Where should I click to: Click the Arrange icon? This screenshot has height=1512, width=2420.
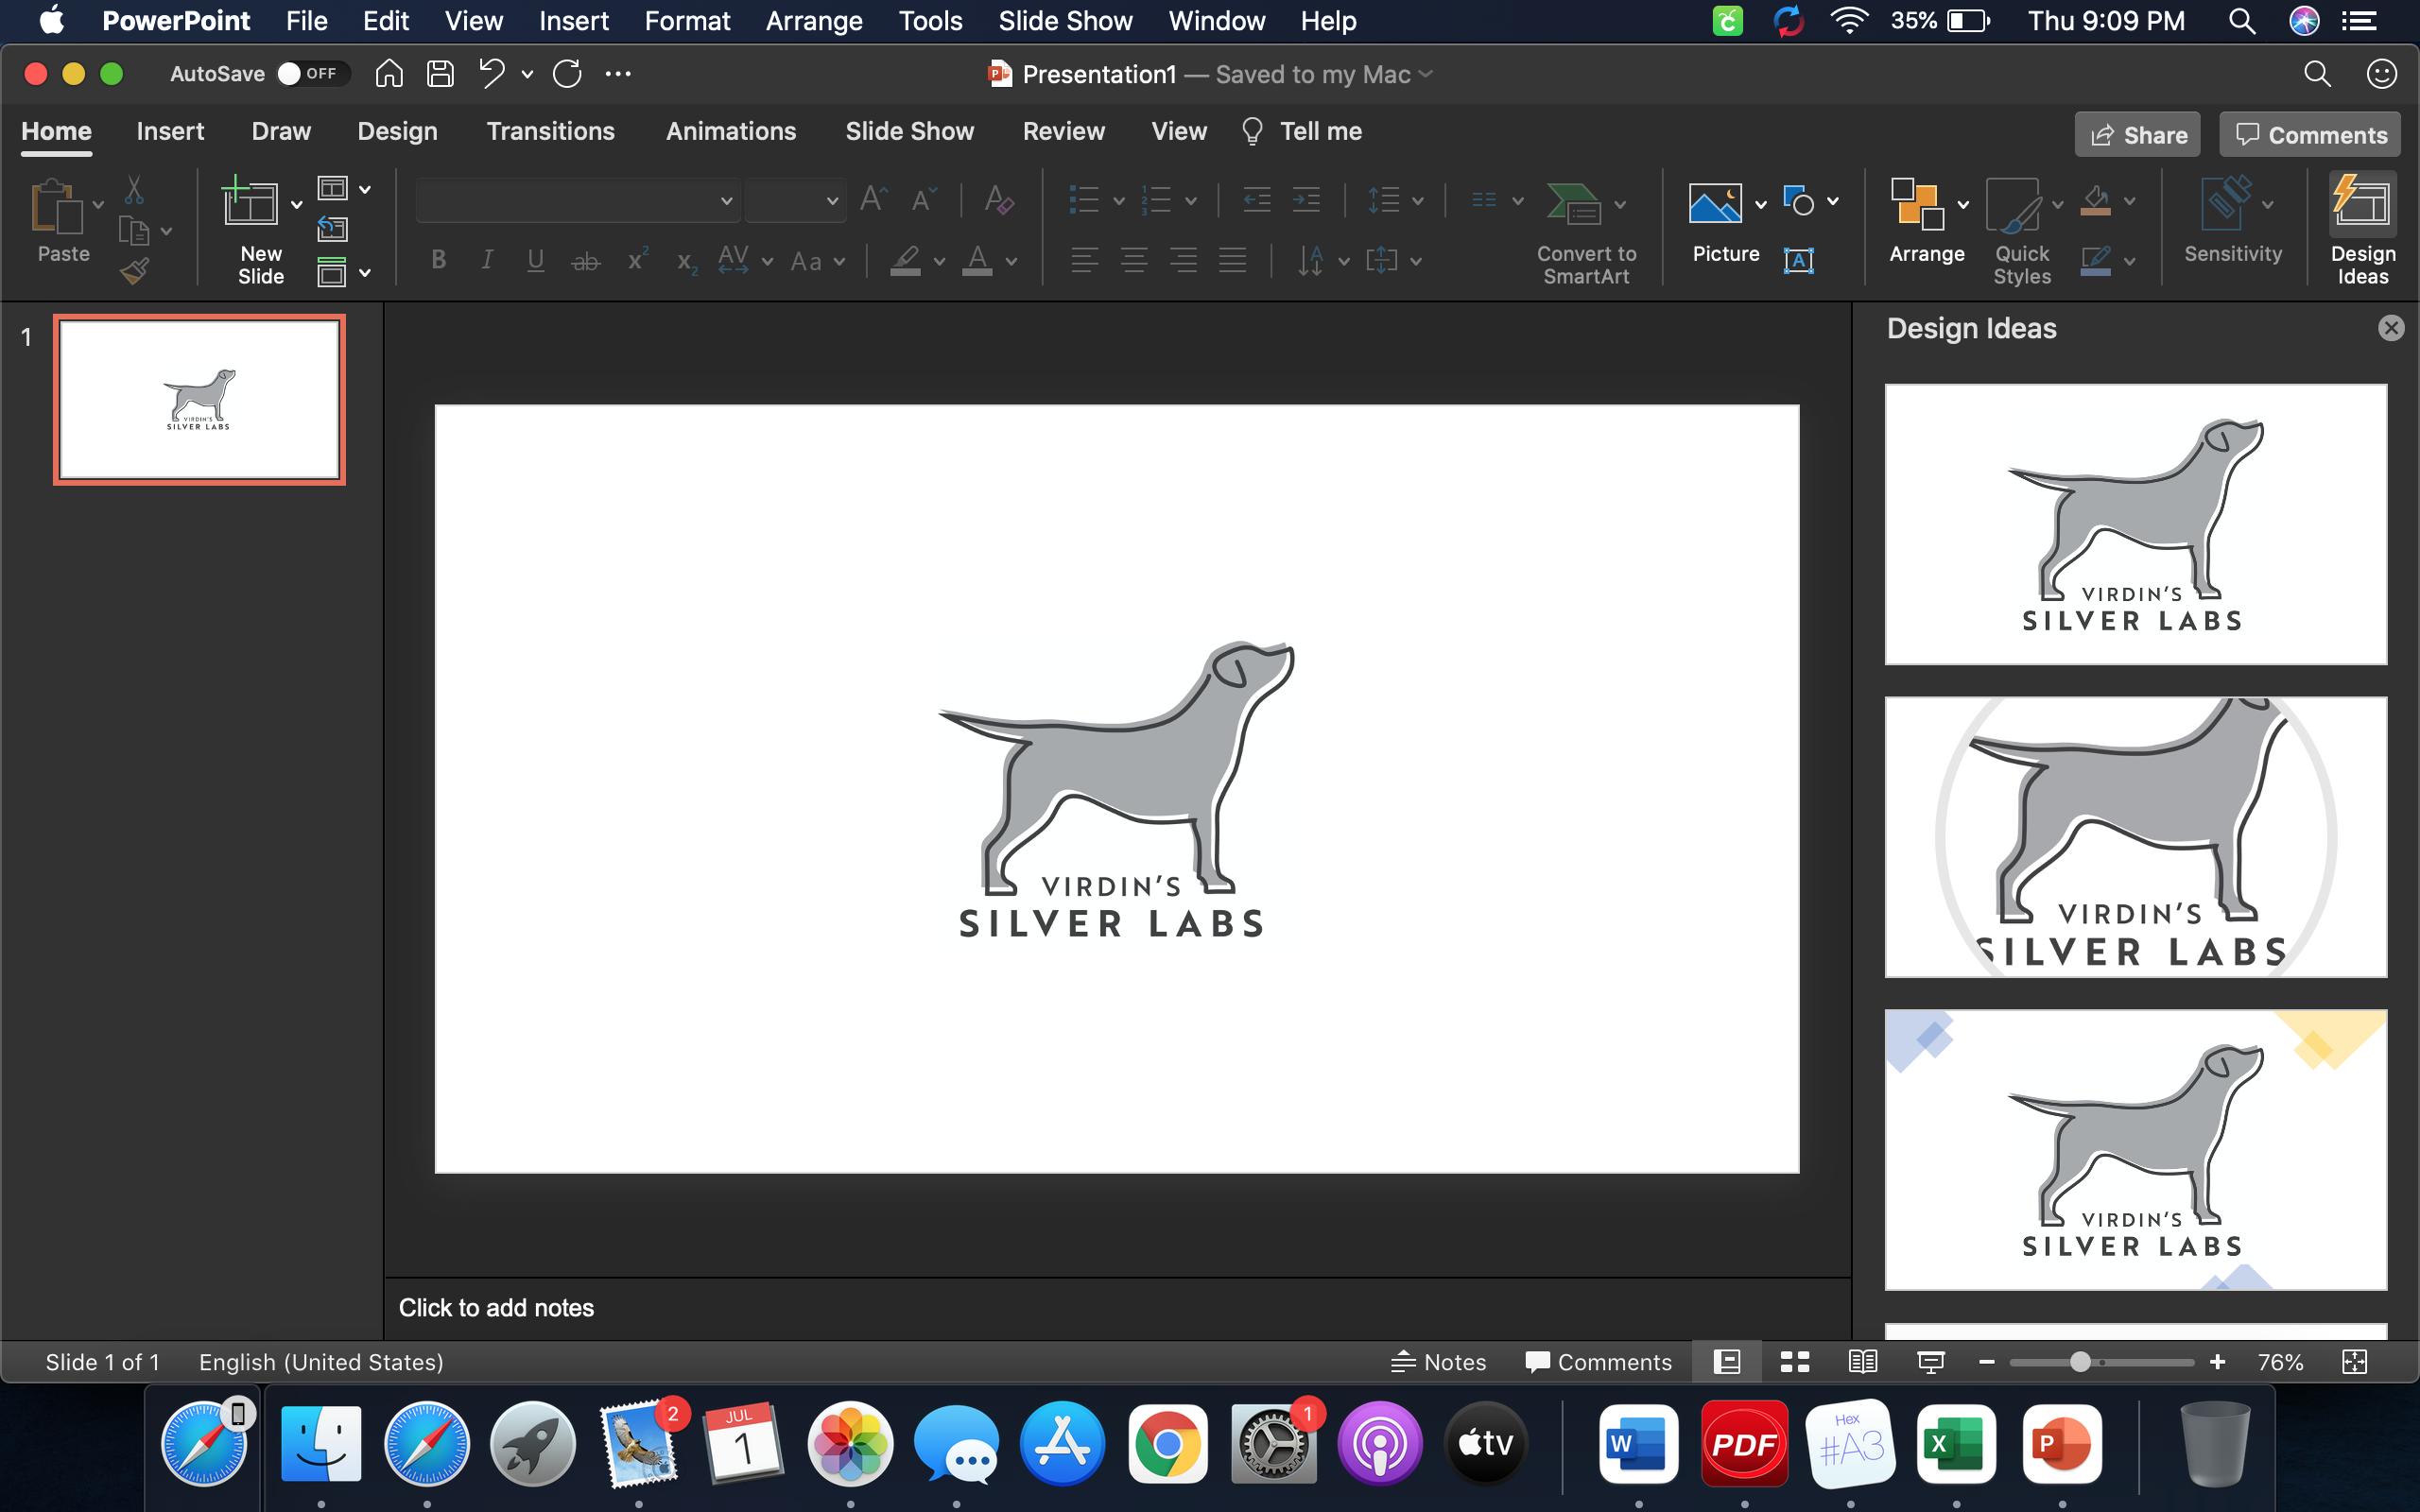[1916, 204]
